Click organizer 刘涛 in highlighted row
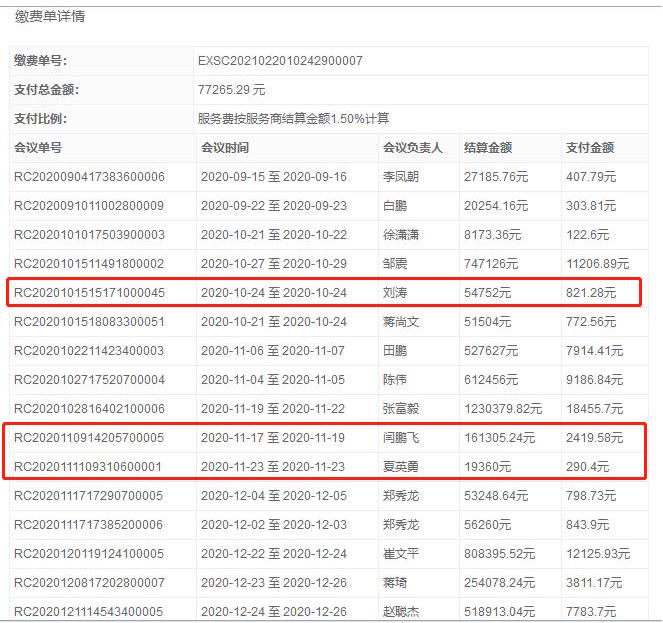 [x=397, y=293]
